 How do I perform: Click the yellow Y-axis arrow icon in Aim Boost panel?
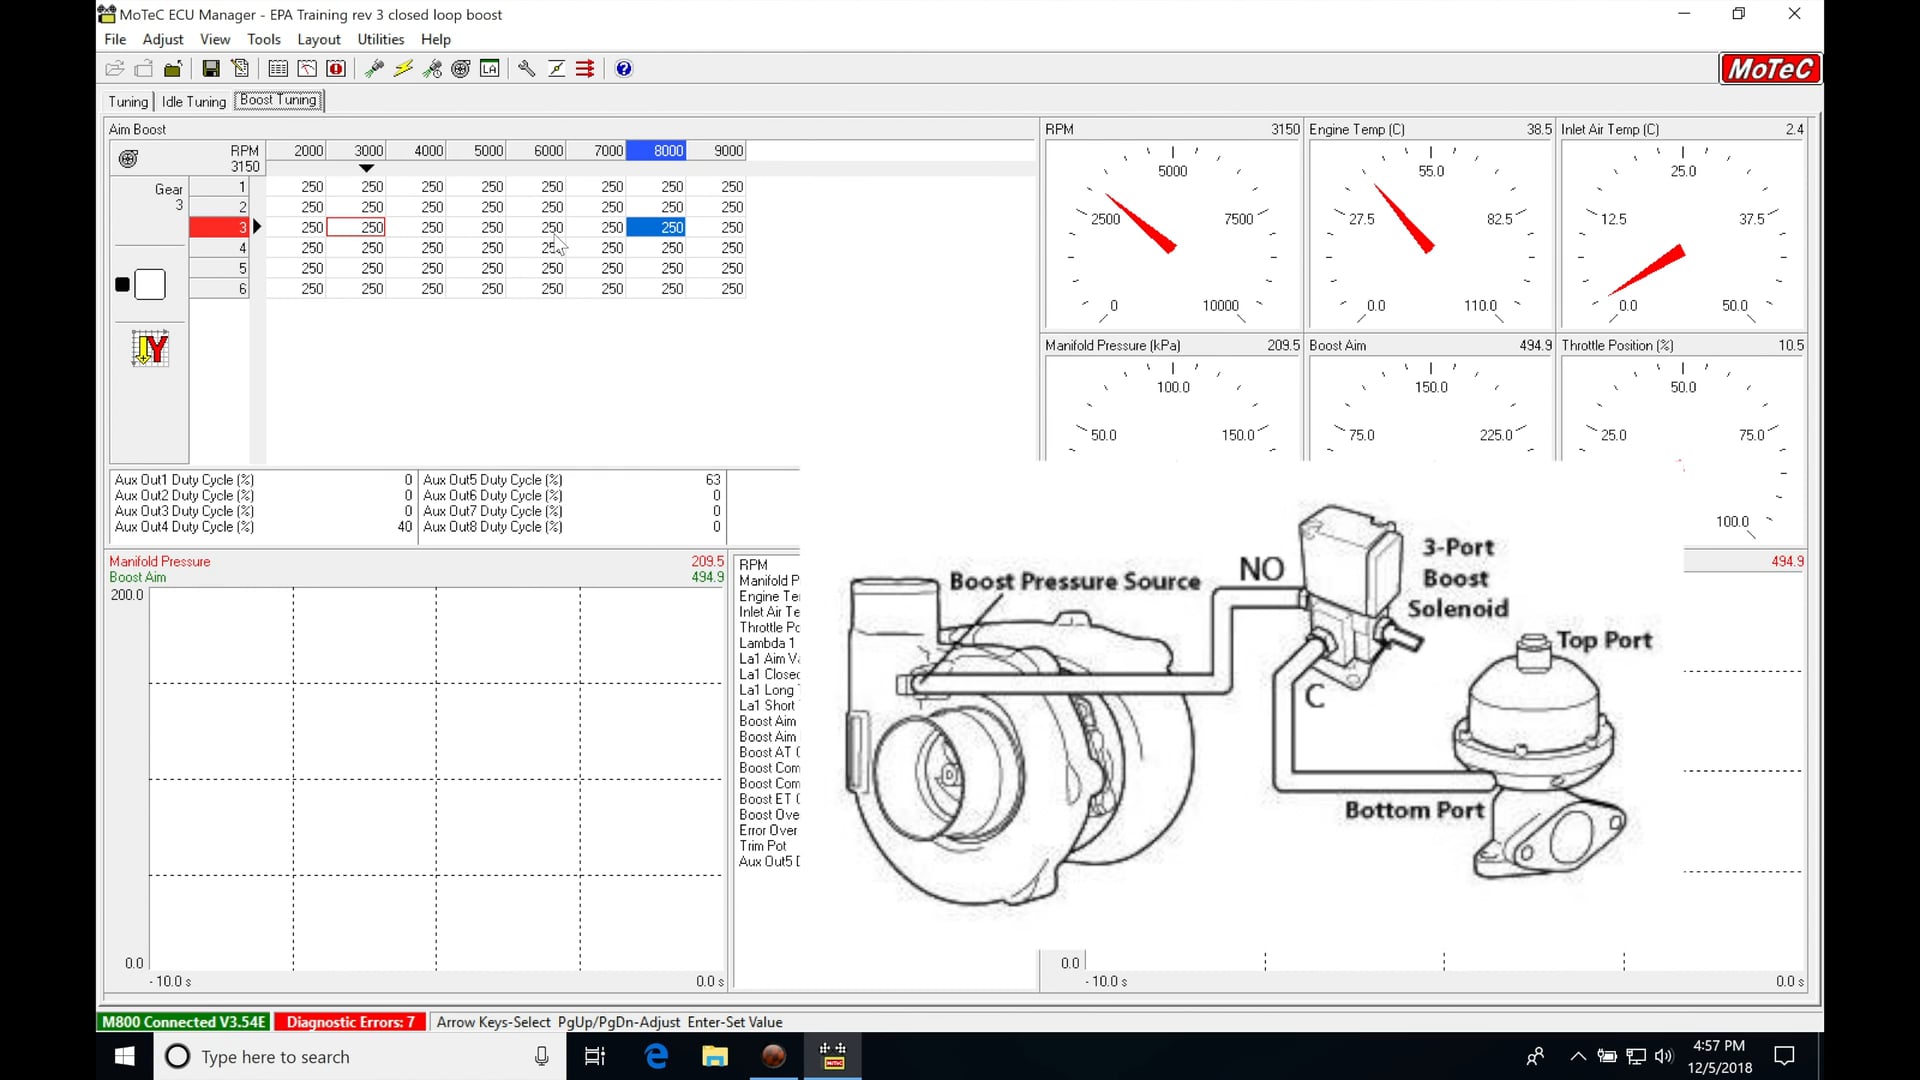(149, 348)
